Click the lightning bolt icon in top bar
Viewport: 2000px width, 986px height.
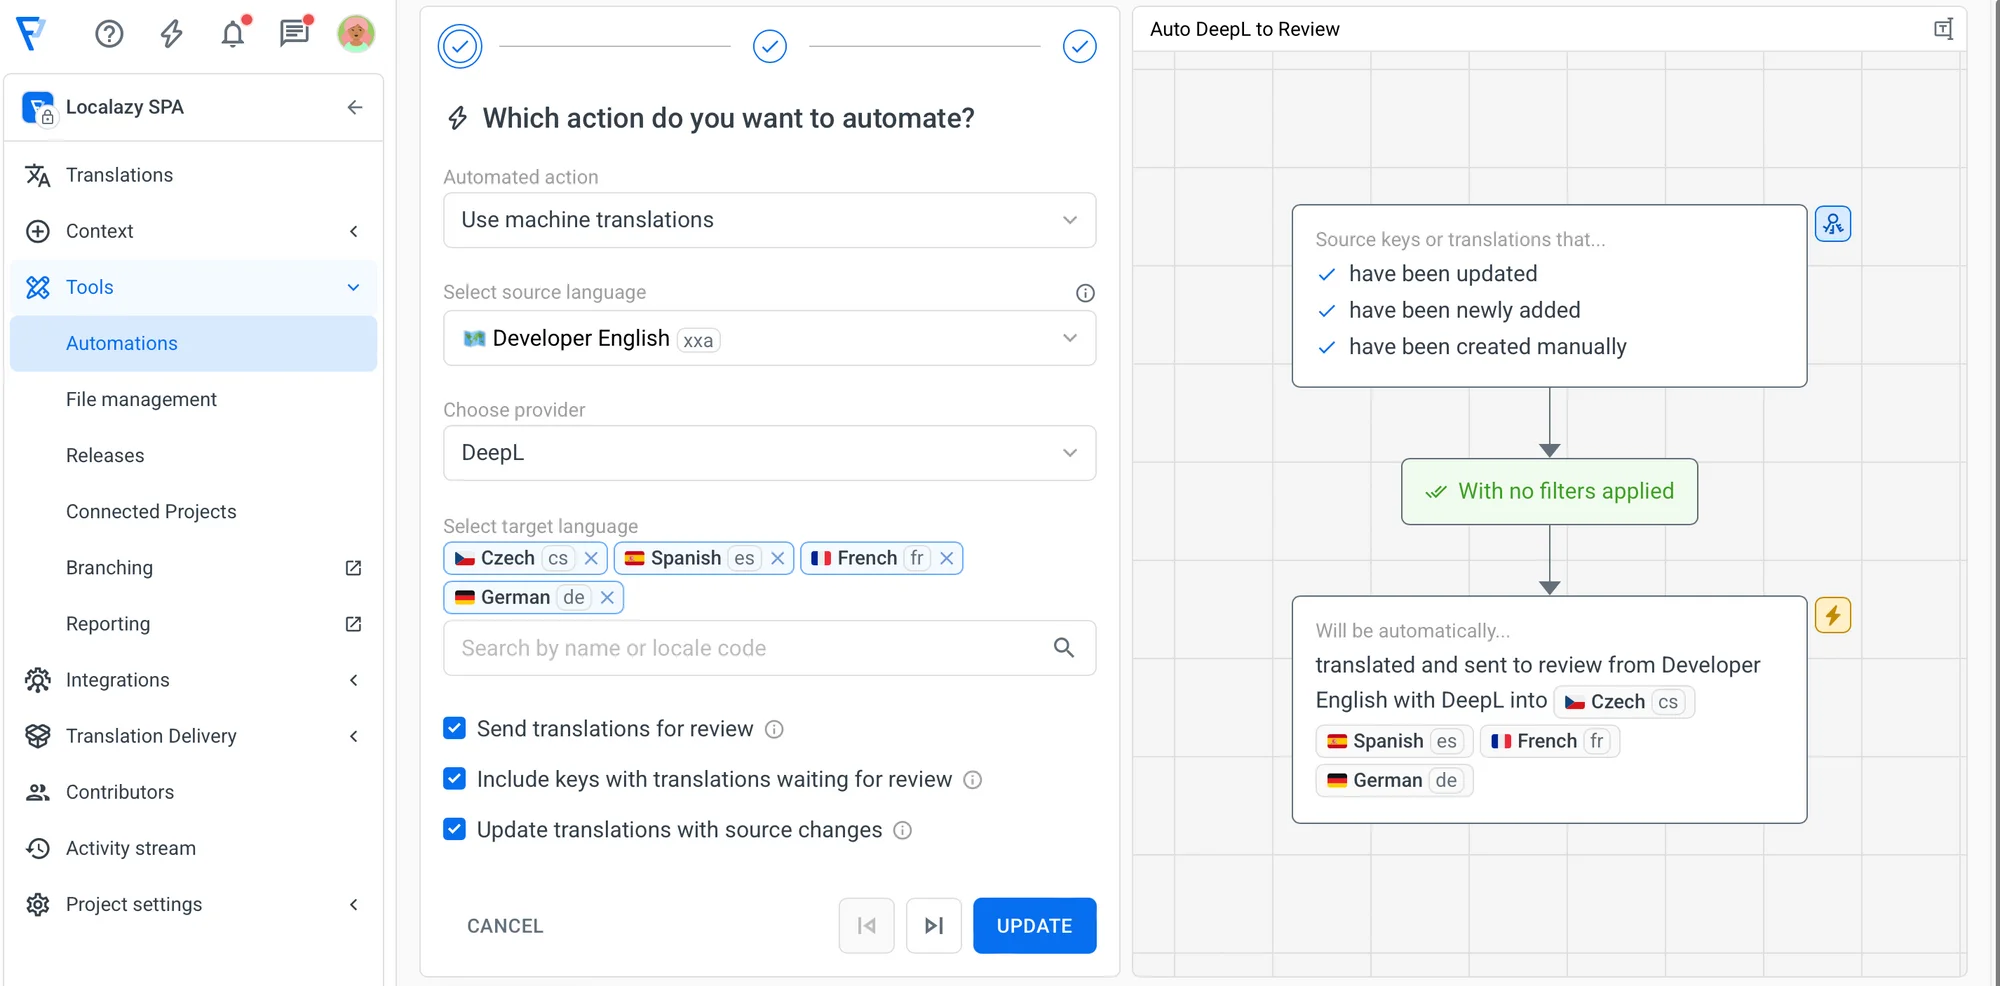tap(172, 34)
